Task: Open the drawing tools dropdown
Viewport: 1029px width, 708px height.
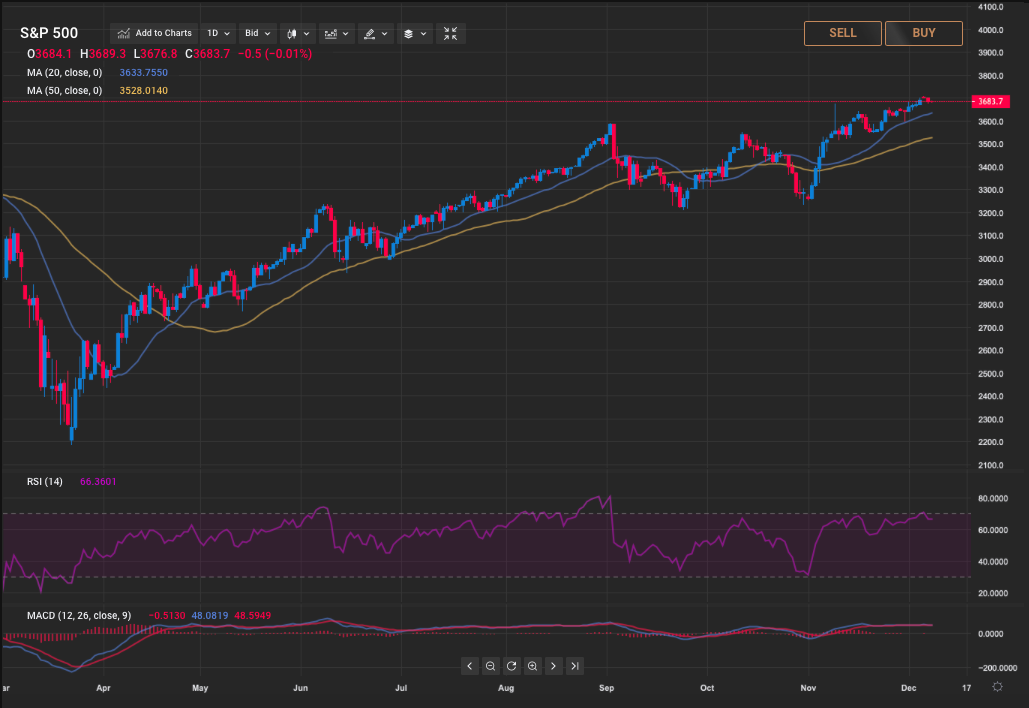Action: pyautogui.click(x=376, y=33)
